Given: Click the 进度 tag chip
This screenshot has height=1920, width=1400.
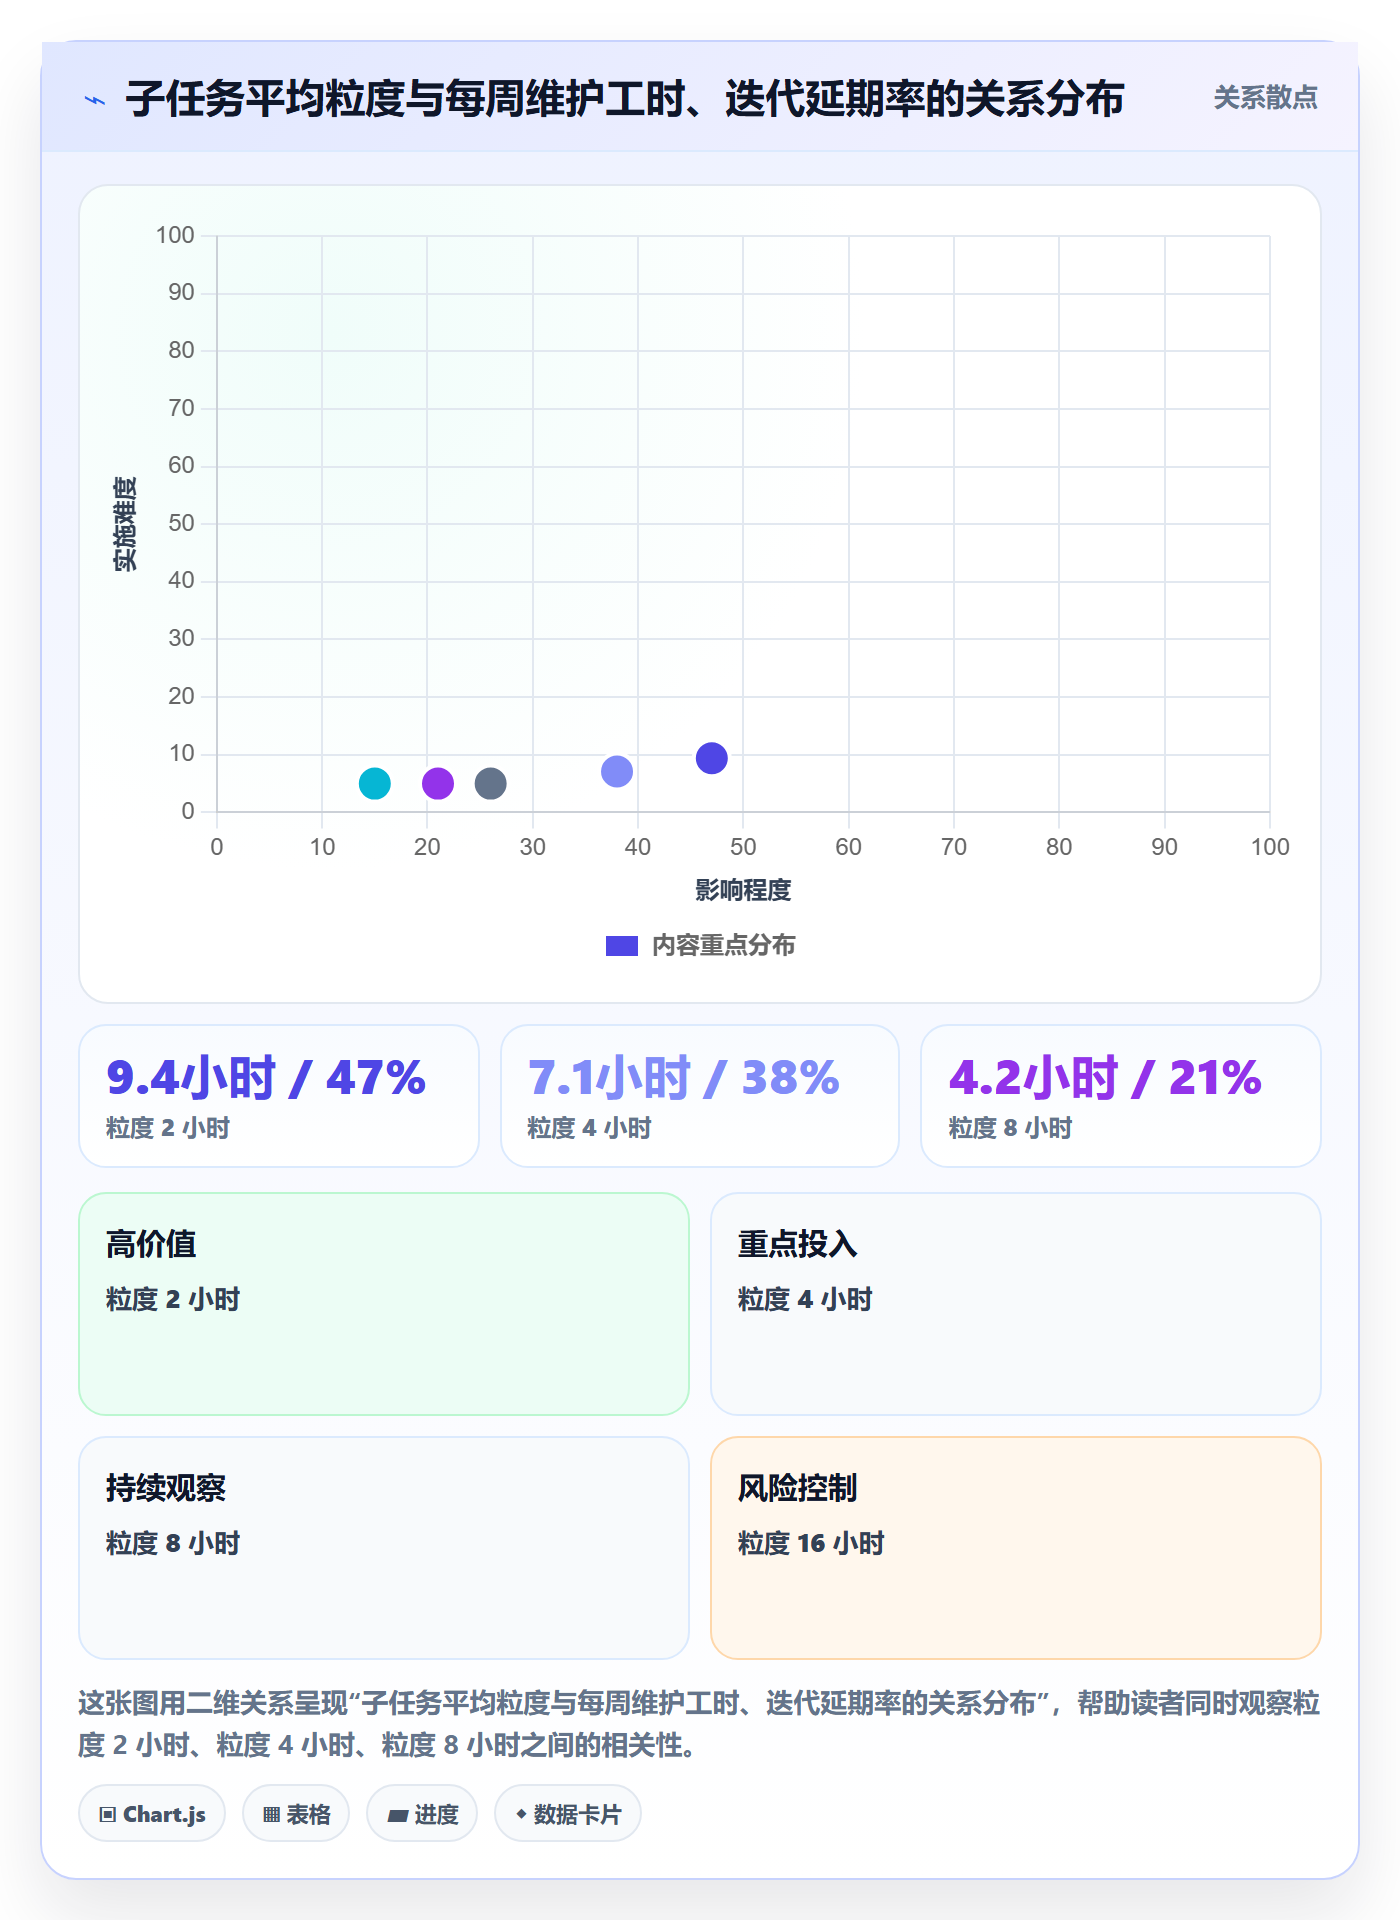Looking at the screenshot, I should (422, 1814).
